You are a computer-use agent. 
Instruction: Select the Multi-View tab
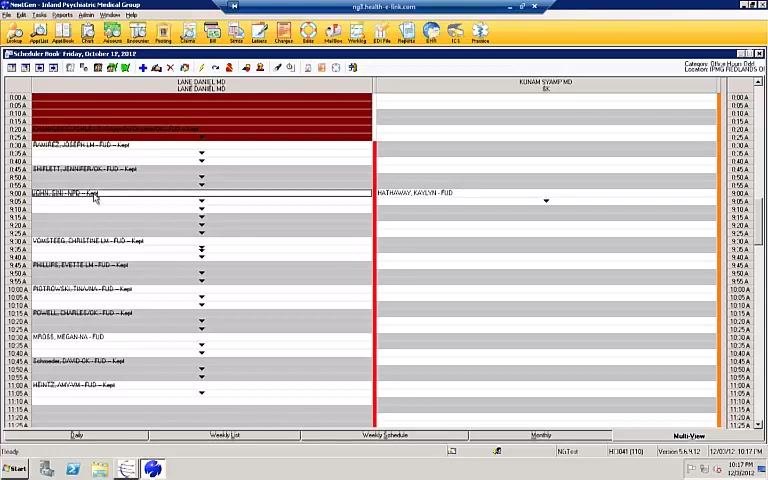click(689, 435)
